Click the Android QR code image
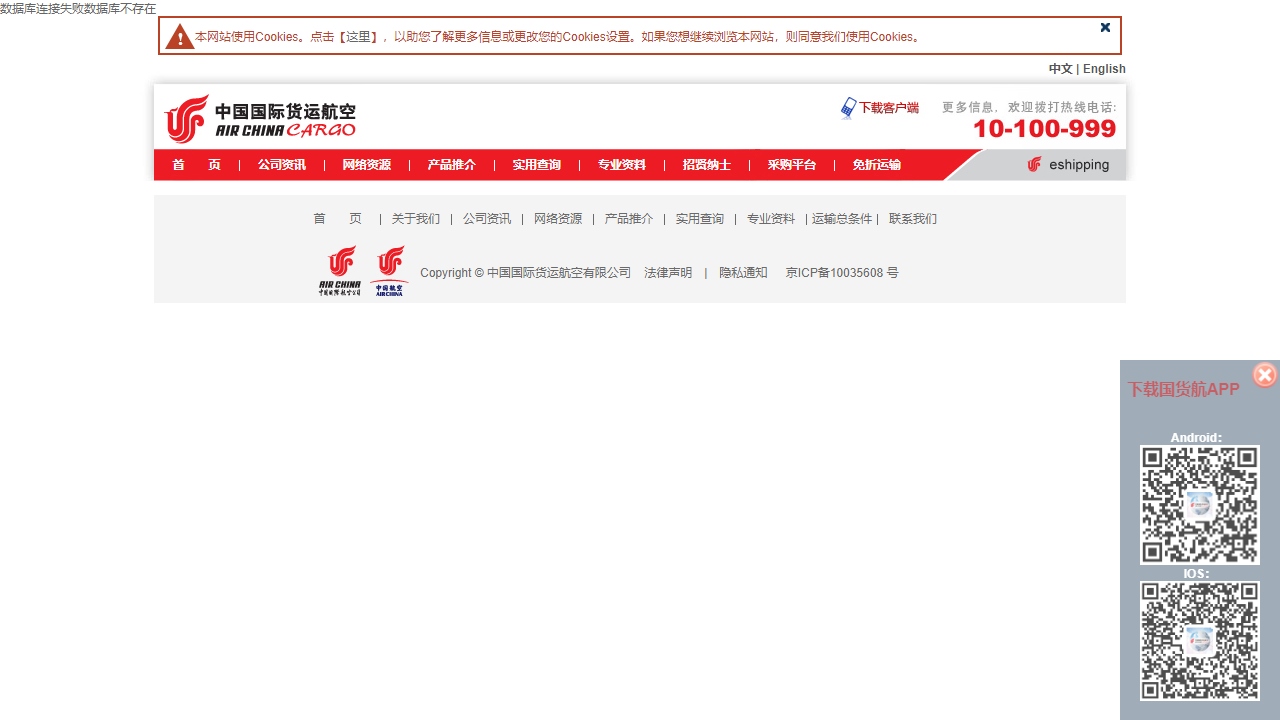The height and width of the screenshot is (720, 1280). click(x=1200, y=505)
